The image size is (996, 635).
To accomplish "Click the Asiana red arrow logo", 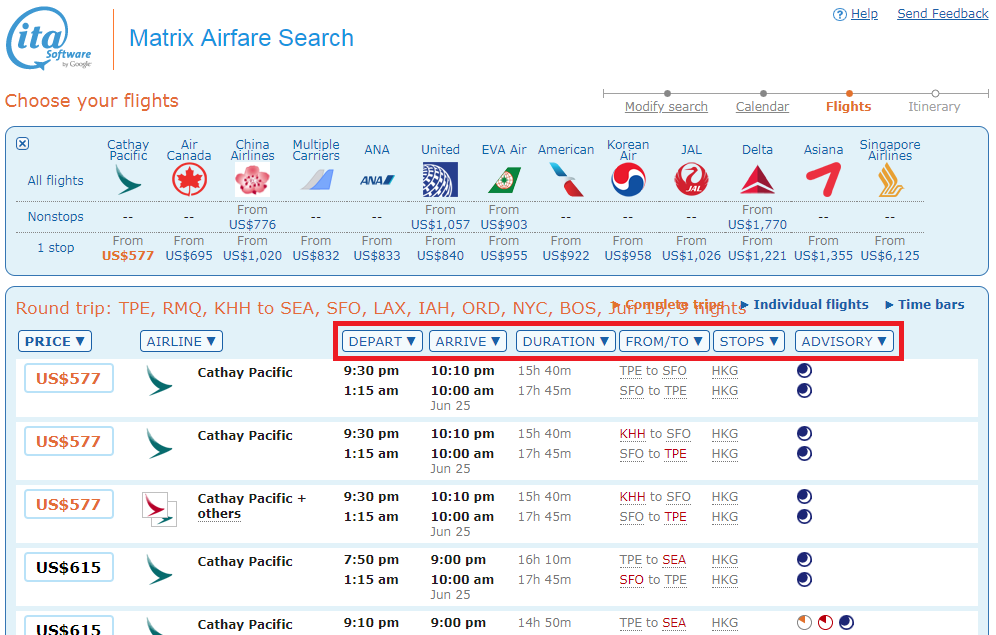I will point(823,180).
